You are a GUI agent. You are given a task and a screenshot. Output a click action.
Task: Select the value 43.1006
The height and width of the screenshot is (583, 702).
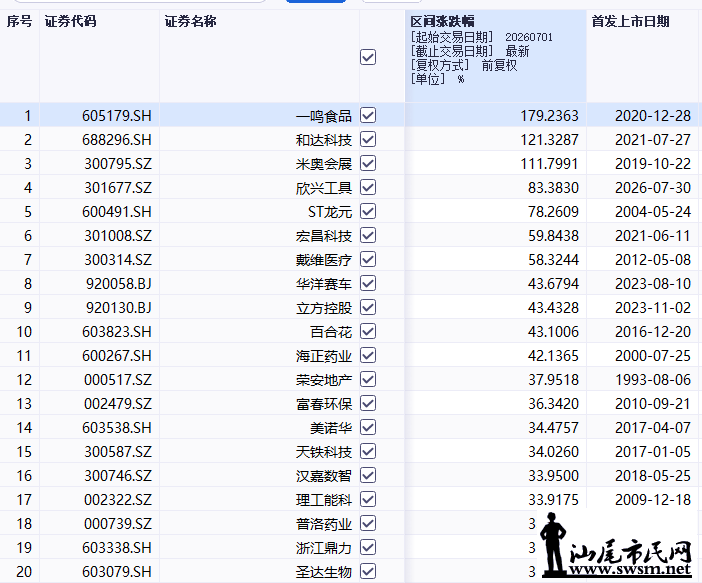(553, 332)
